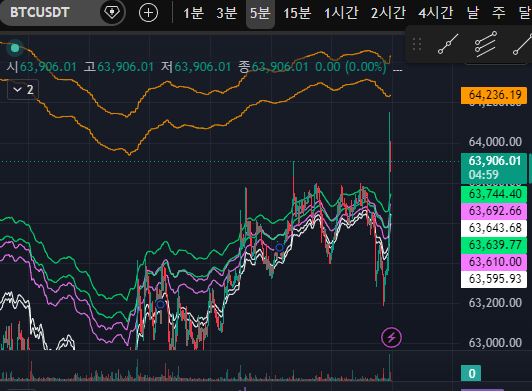Screen dimensions: 532x391
Task: Add a symbol with the plus icon
Action: click(148, 13)
